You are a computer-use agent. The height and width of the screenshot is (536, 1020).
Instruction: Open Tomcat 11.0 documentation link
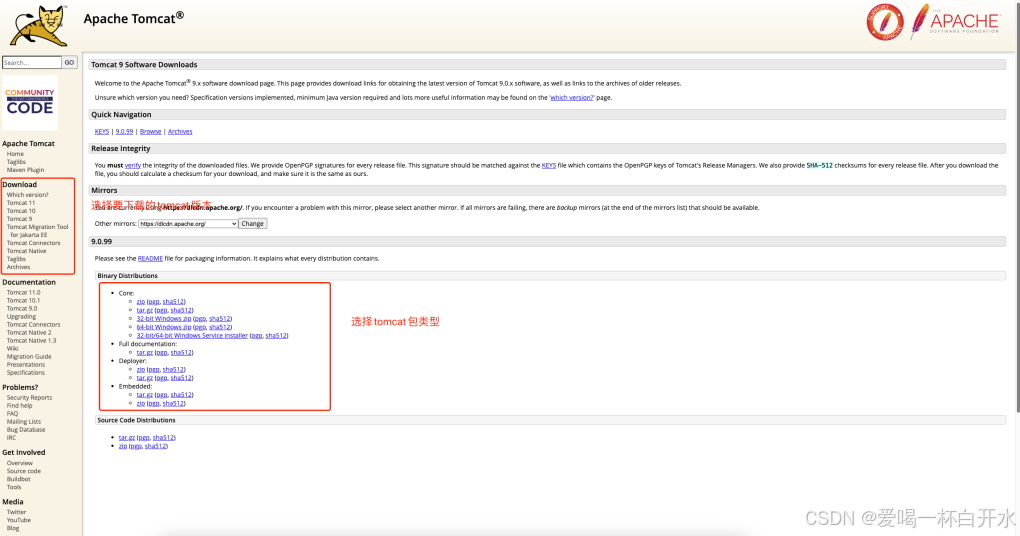click(23, 293)
